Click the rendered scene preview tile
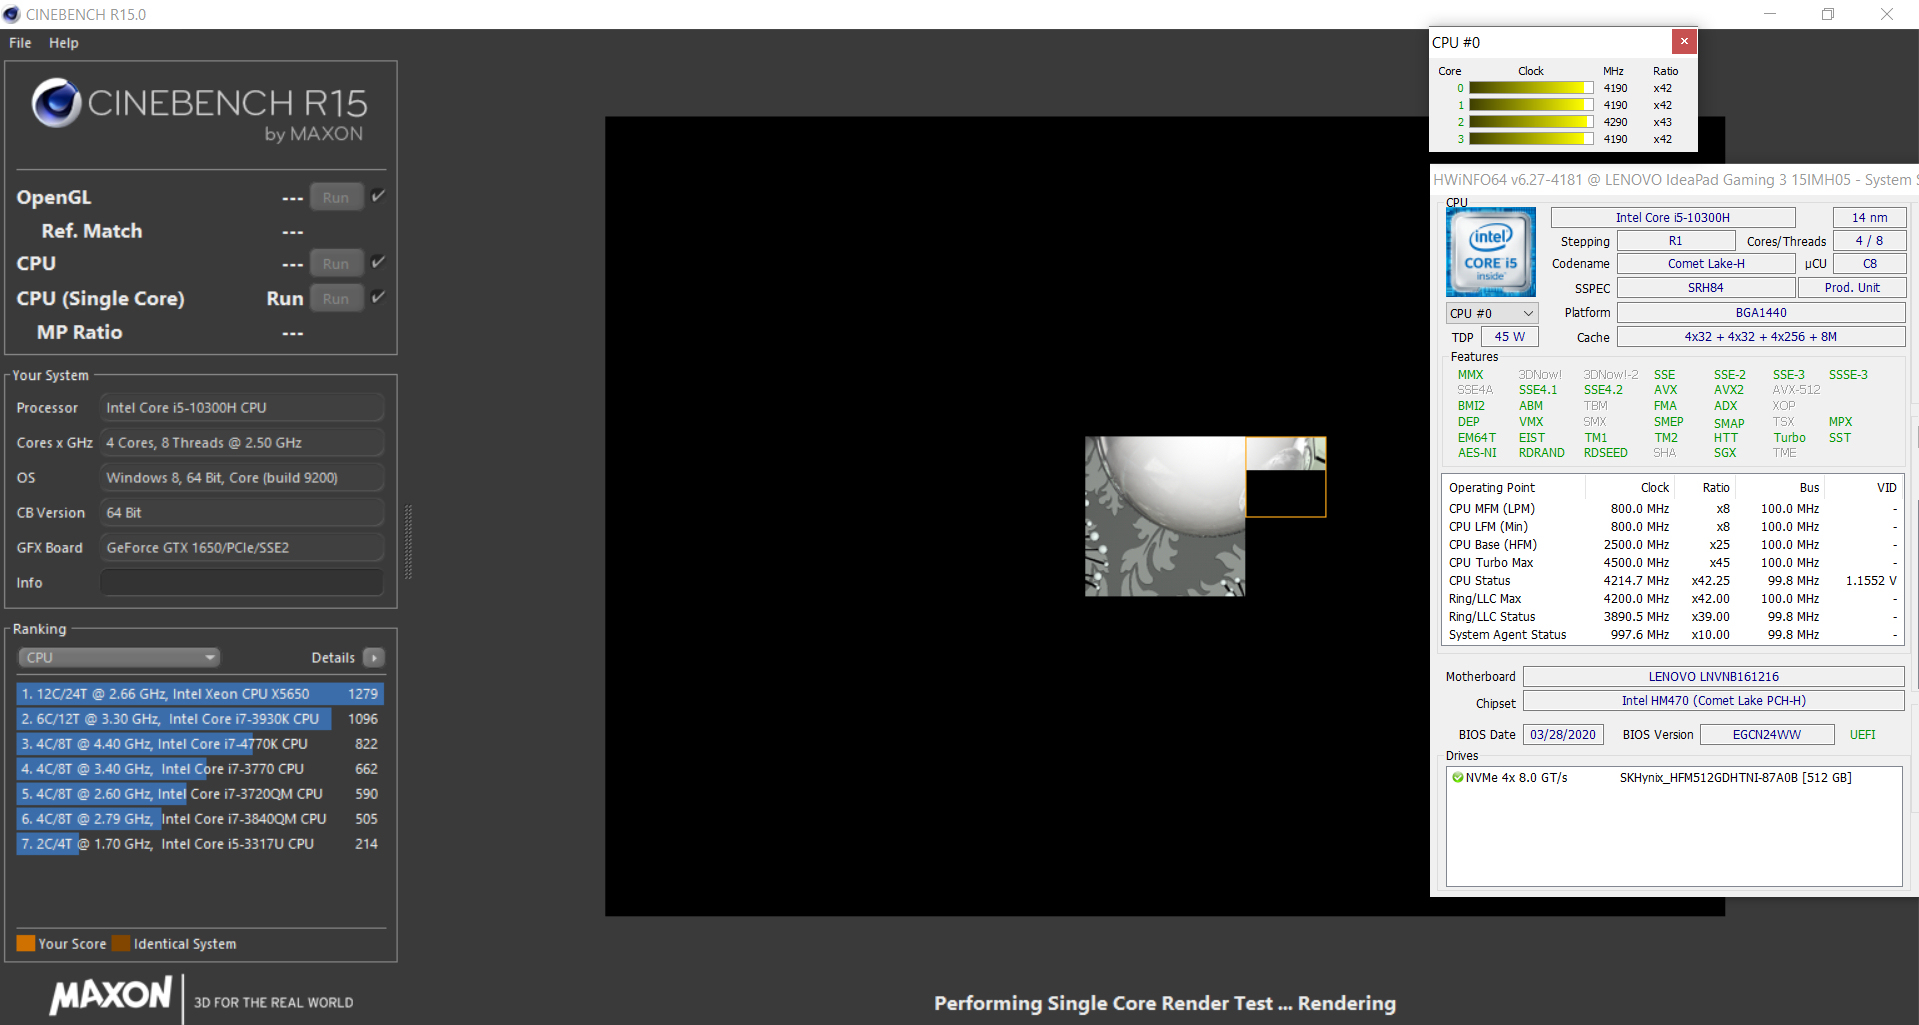The width and height of the screenshot is (1919, 1025). (x=1165, y=516)
